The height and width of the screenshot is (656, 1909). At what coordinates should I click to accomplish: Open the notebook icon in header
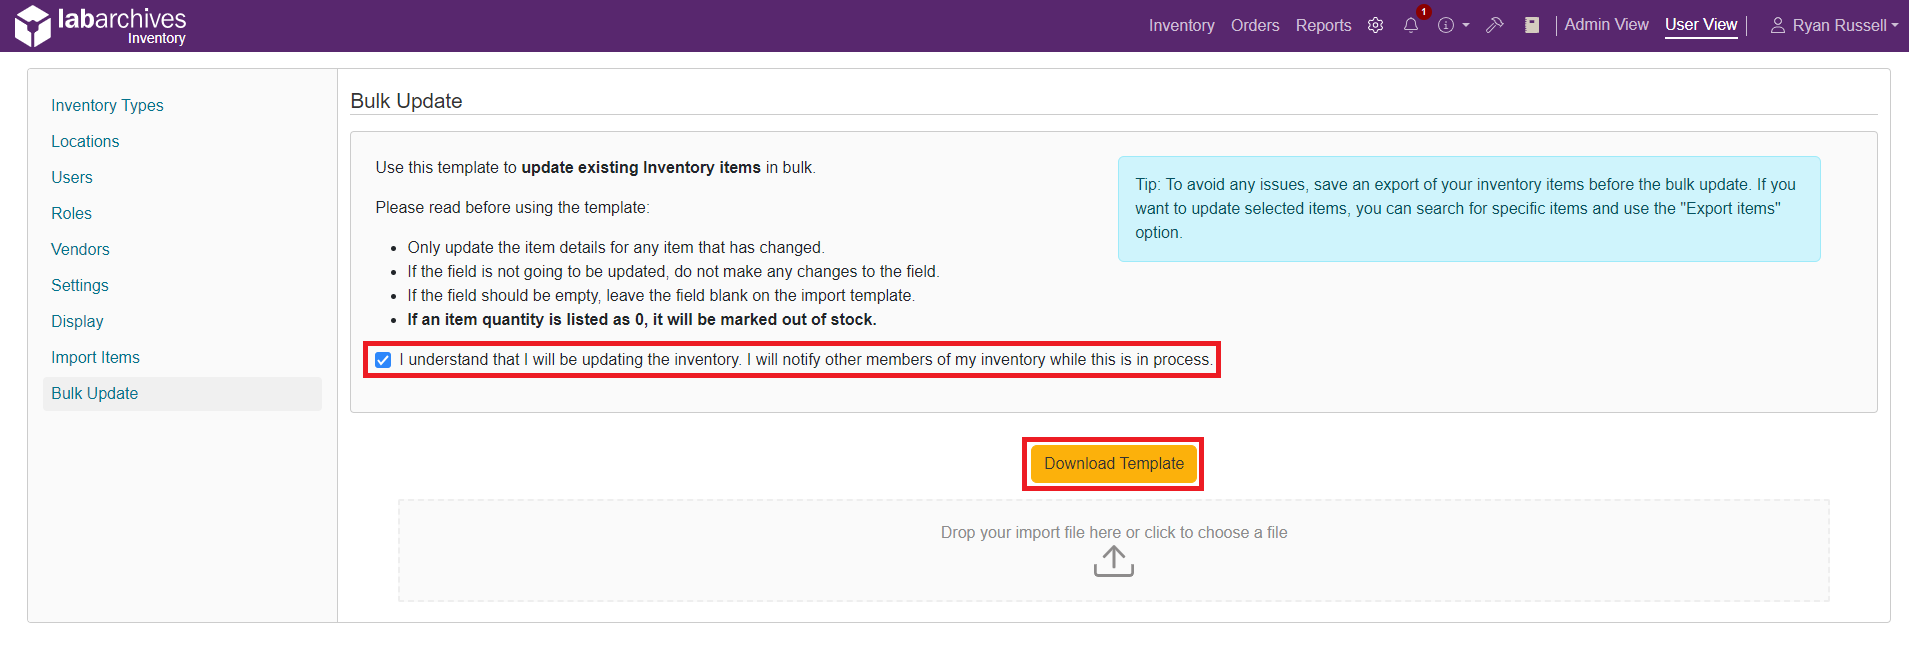(1532, 25)
